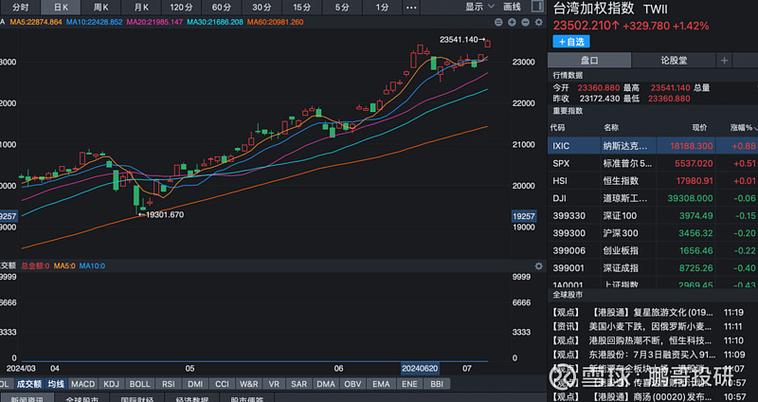Select the 日K daily candlestick tab
This screenshot has height=402, width=758.
click(61, 7)
